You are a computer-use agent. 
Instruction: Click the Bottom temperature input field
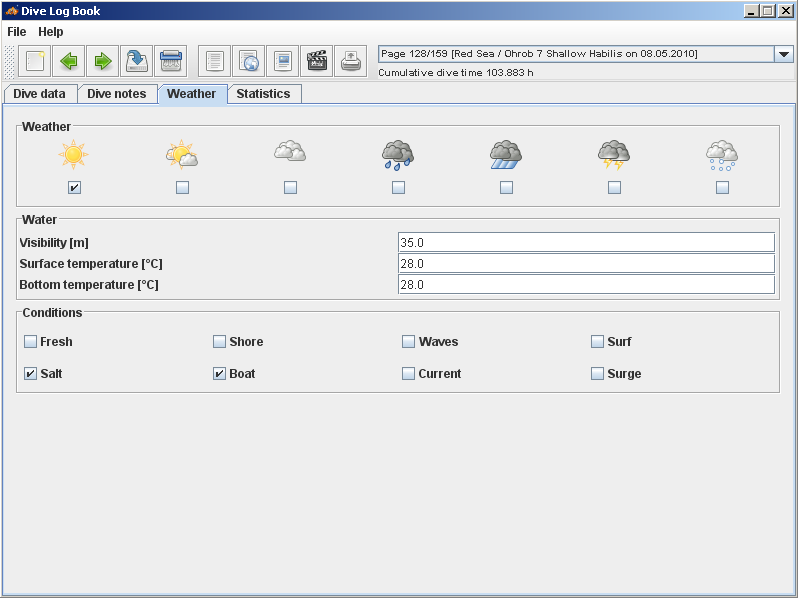pos(586,284)
